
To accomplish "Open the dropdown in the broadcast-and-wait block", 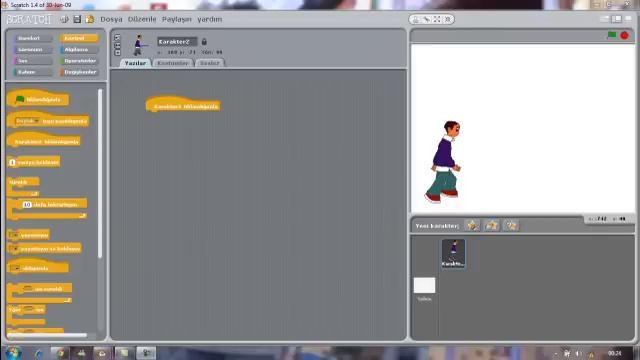I will [x=14, y=249].
